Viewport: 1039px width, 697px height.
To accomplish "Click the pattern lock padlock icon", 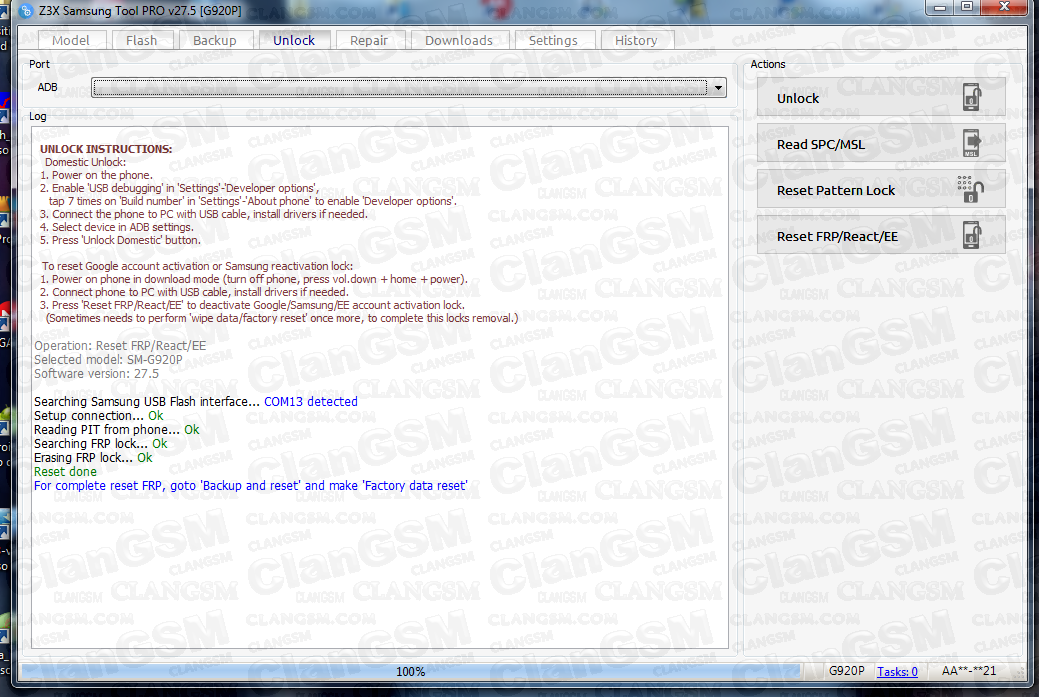I will click(x=971, y=189).
